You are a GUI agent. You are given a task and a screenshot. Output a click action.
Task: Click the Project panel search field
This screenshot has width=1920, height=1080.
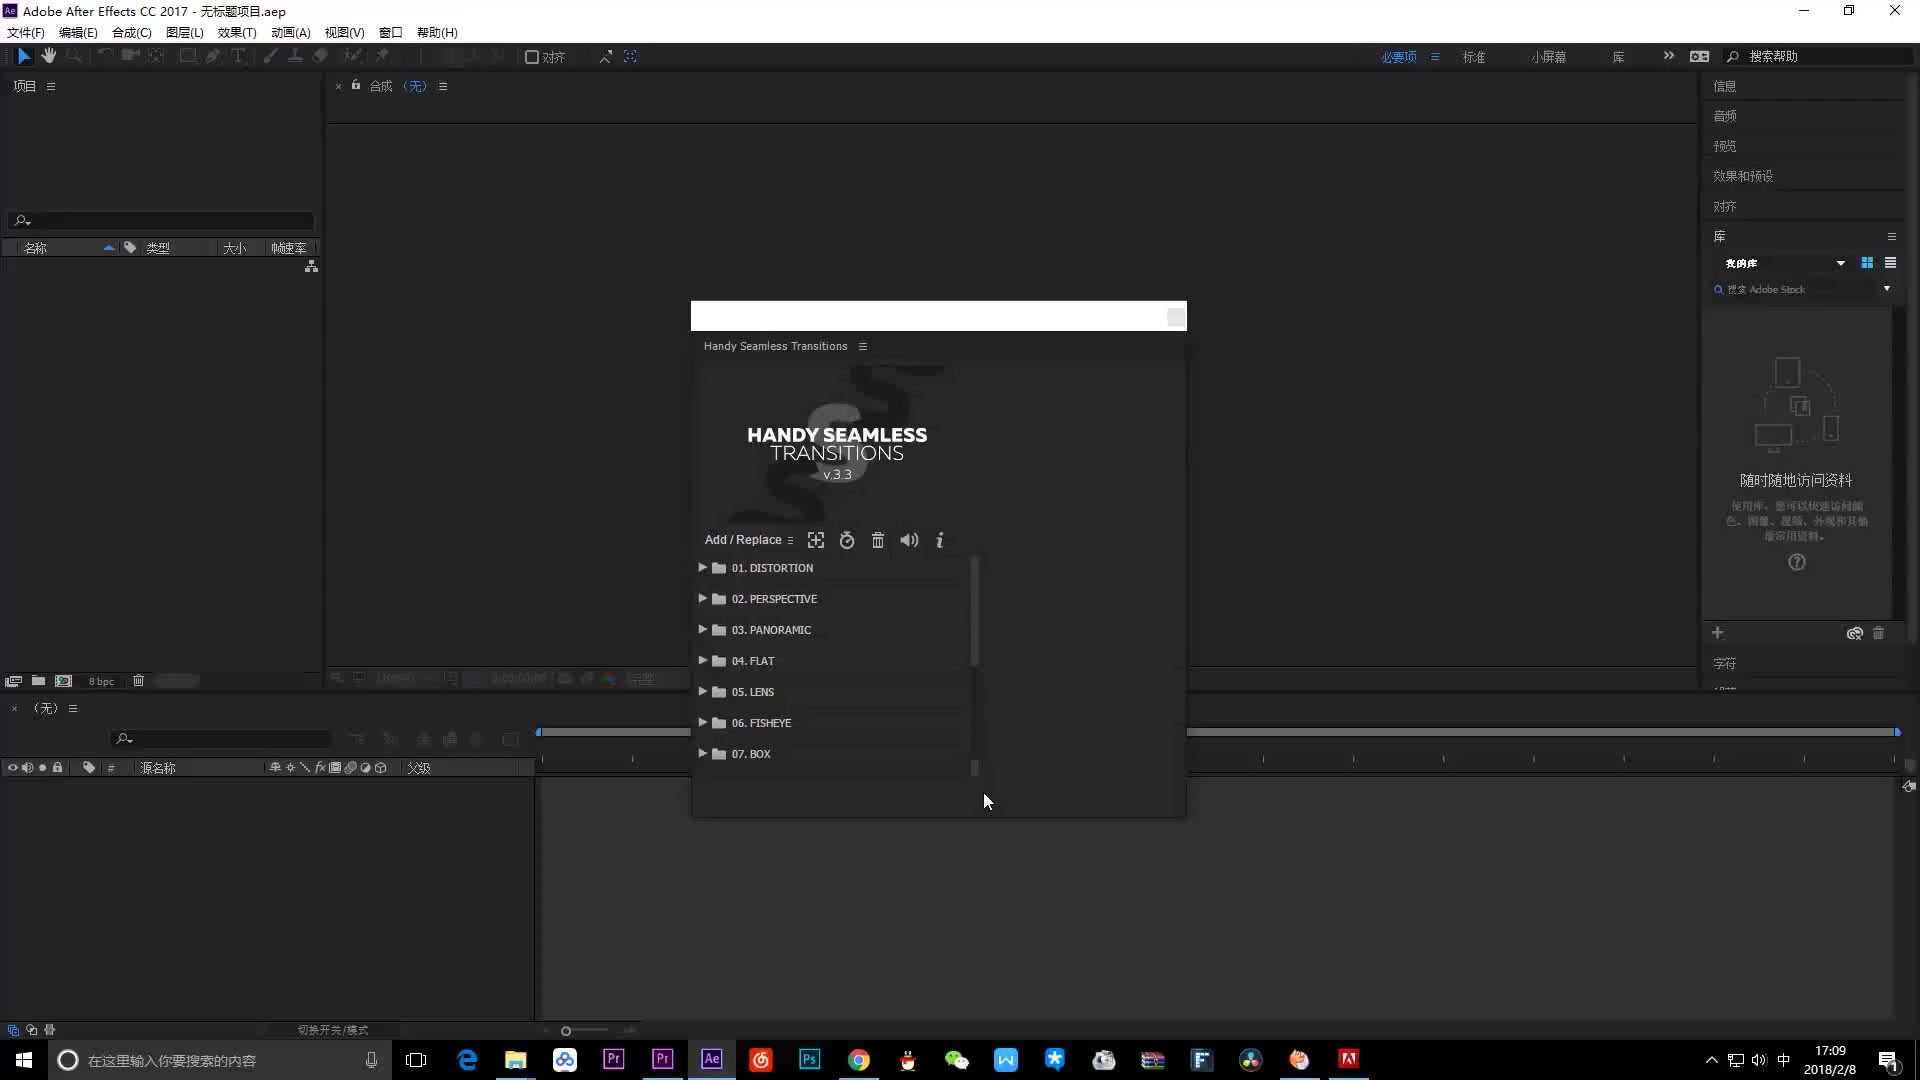(161, 220)
